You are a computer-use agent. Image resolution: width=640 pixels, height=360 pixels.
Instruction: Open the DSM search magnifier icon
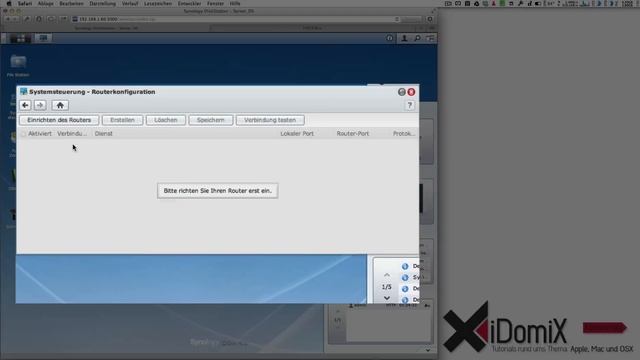click(417, 38)
